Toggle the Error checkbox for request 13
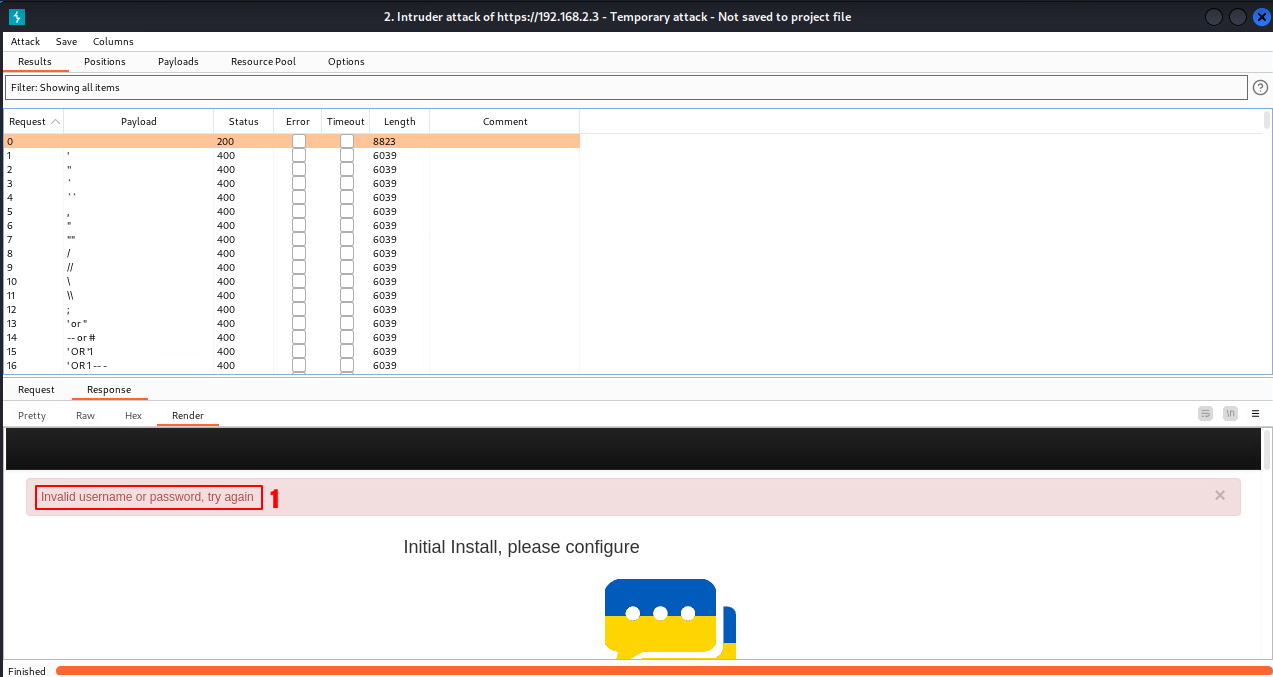The width and height of the screenshot is (1273, 677). 299,324
